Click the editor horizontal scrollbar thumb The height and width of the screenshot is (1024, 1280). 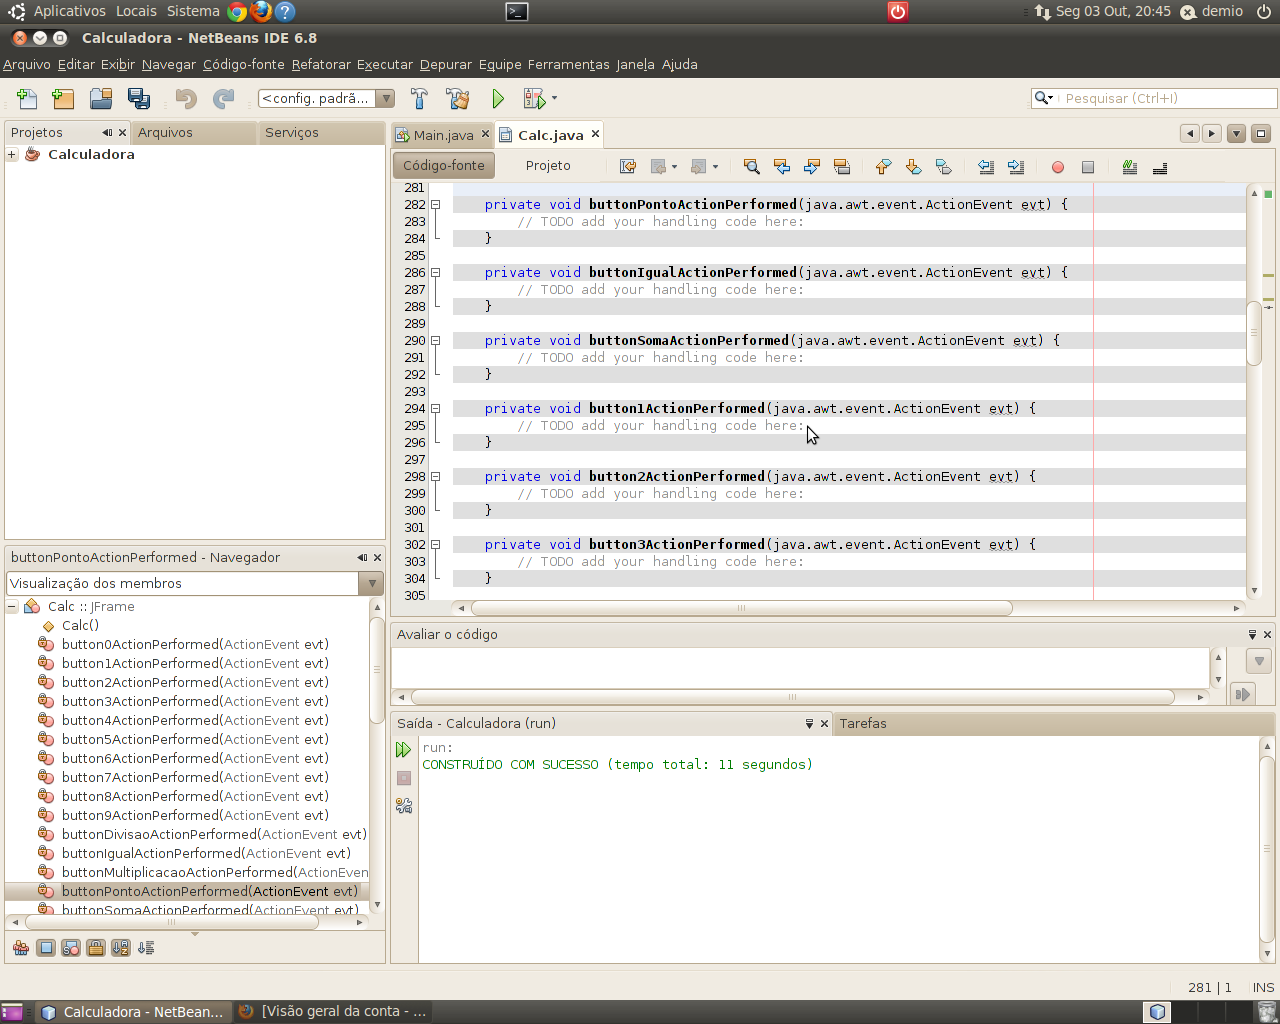(741, 607)
